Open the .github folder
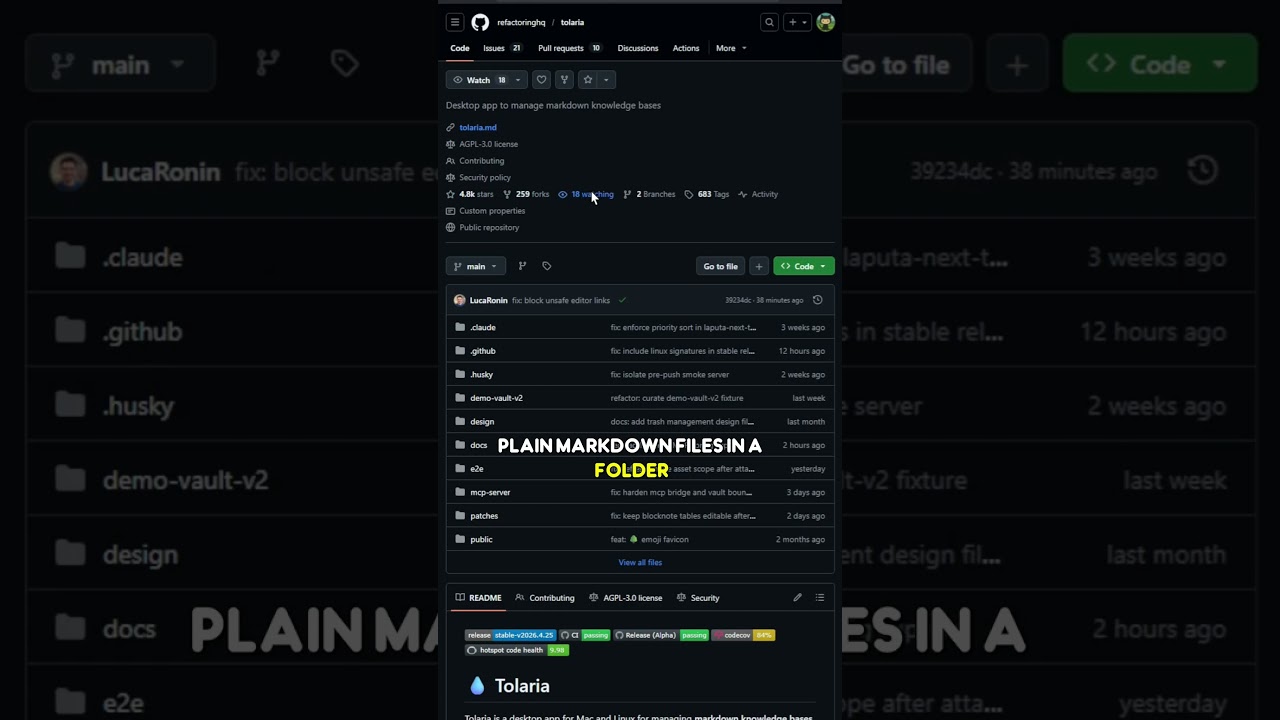Screen dimensions: 1280x720 coord(483,351)
